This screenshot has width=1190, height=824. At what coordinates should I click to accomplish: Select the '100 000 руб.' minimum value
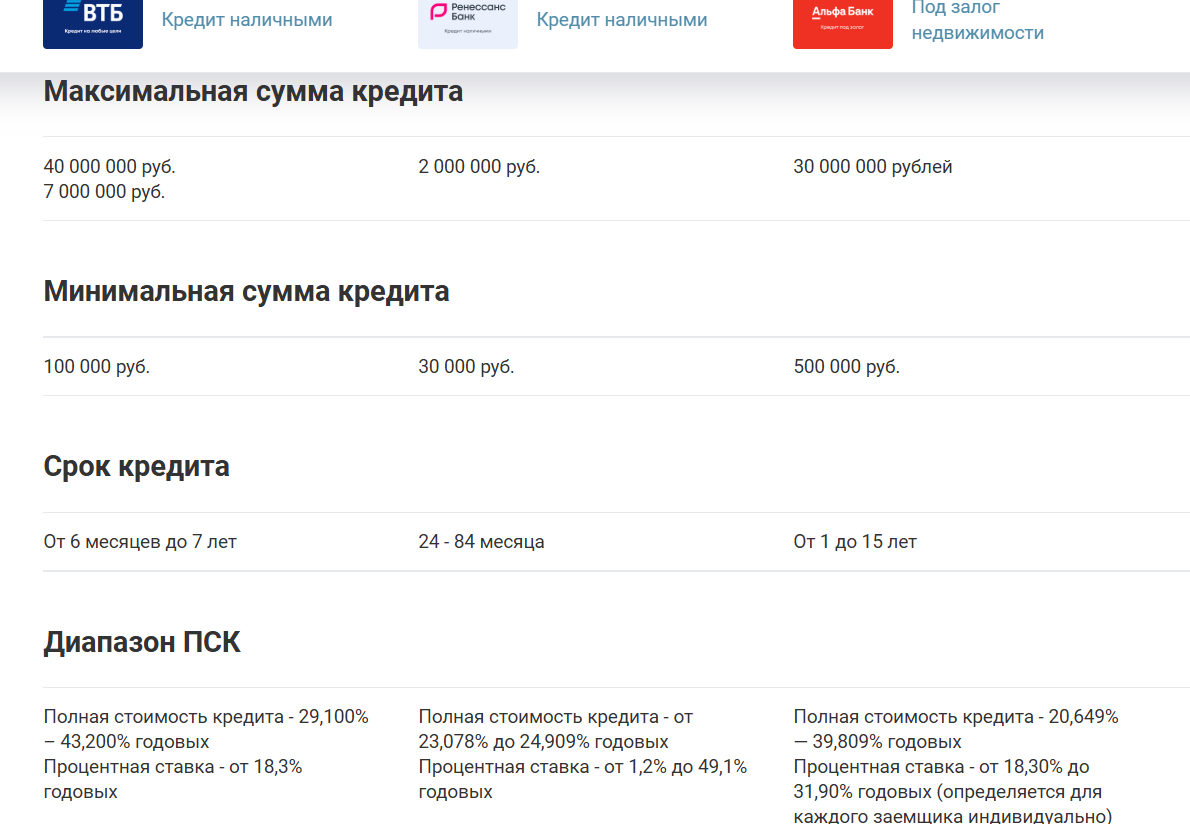pos(96,366)
